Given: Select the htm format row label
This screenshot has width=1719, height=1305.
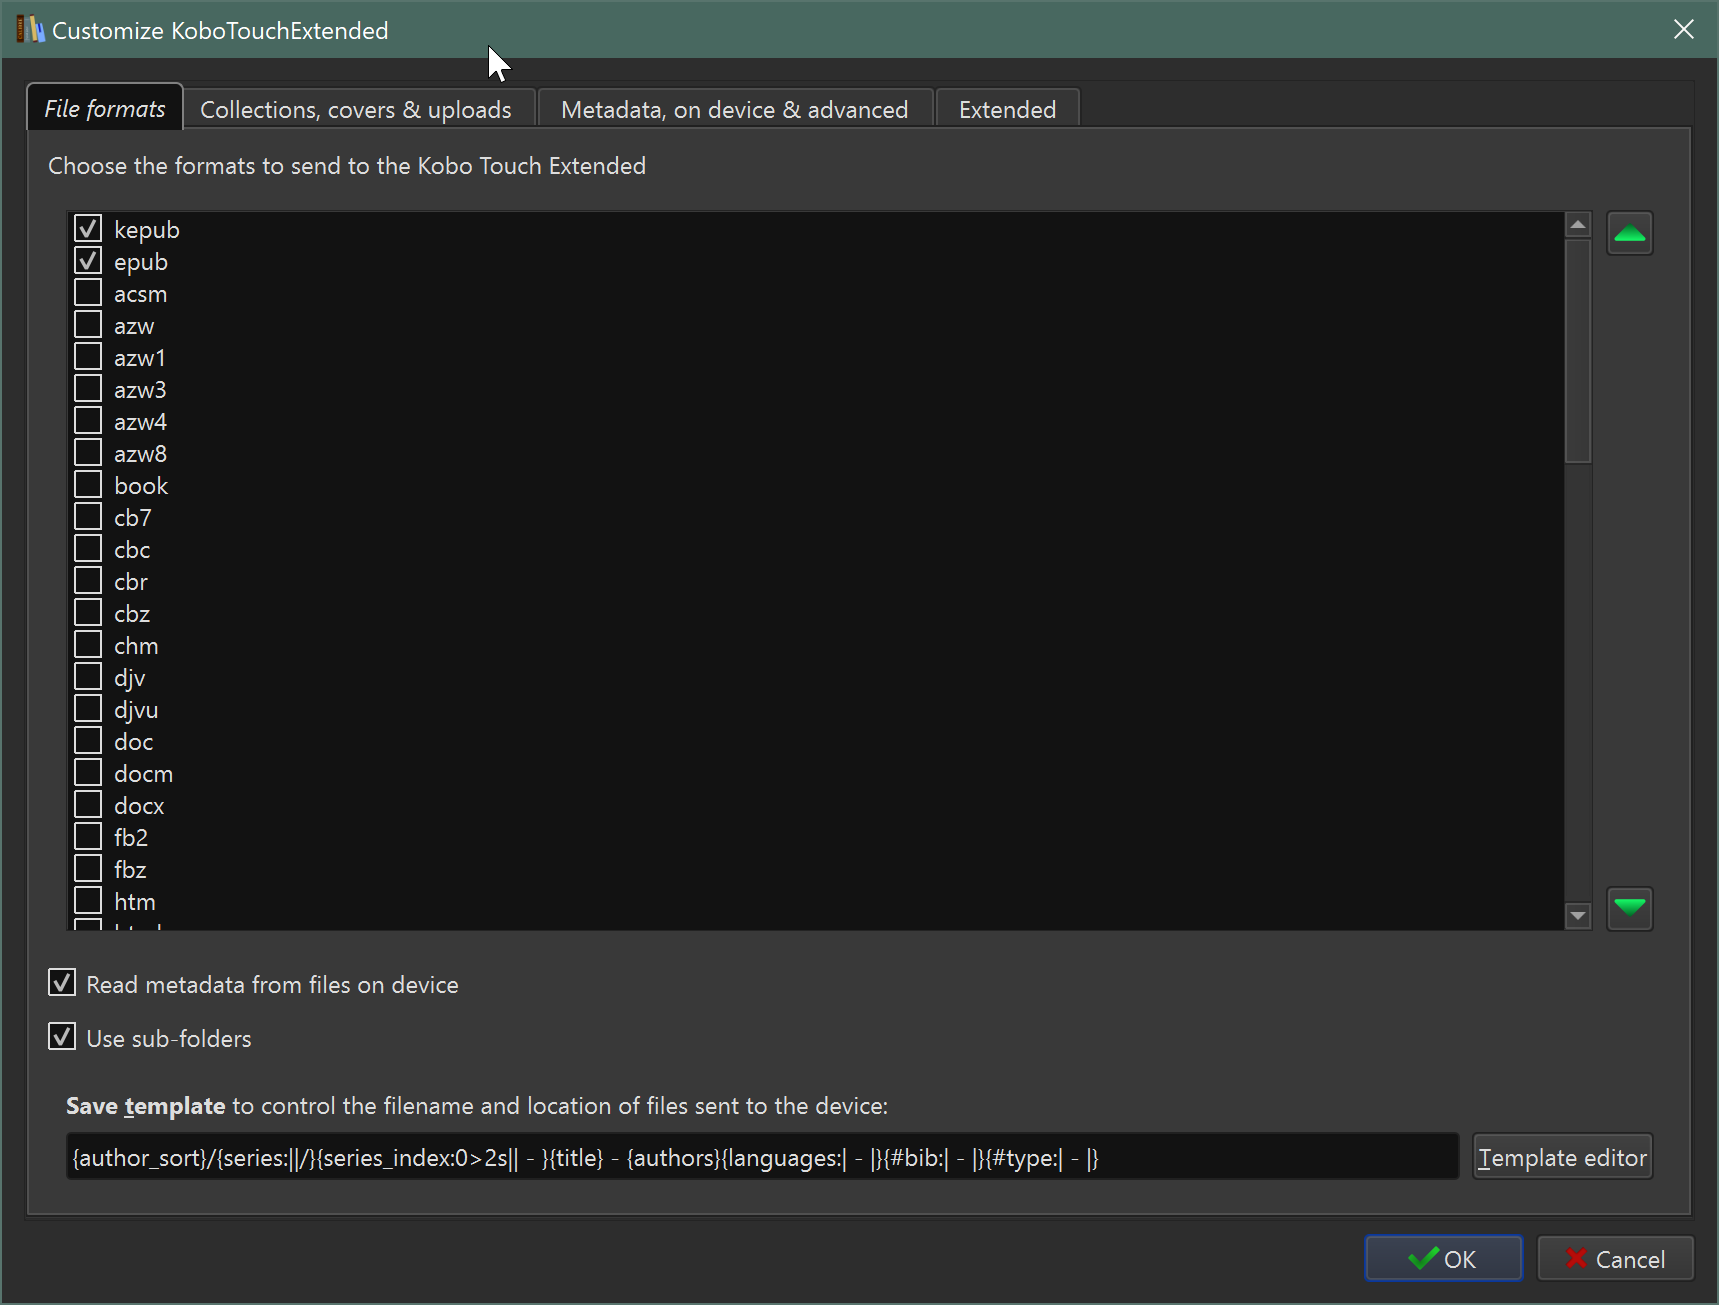Looking at the screenshot, I should pos(135,902).
